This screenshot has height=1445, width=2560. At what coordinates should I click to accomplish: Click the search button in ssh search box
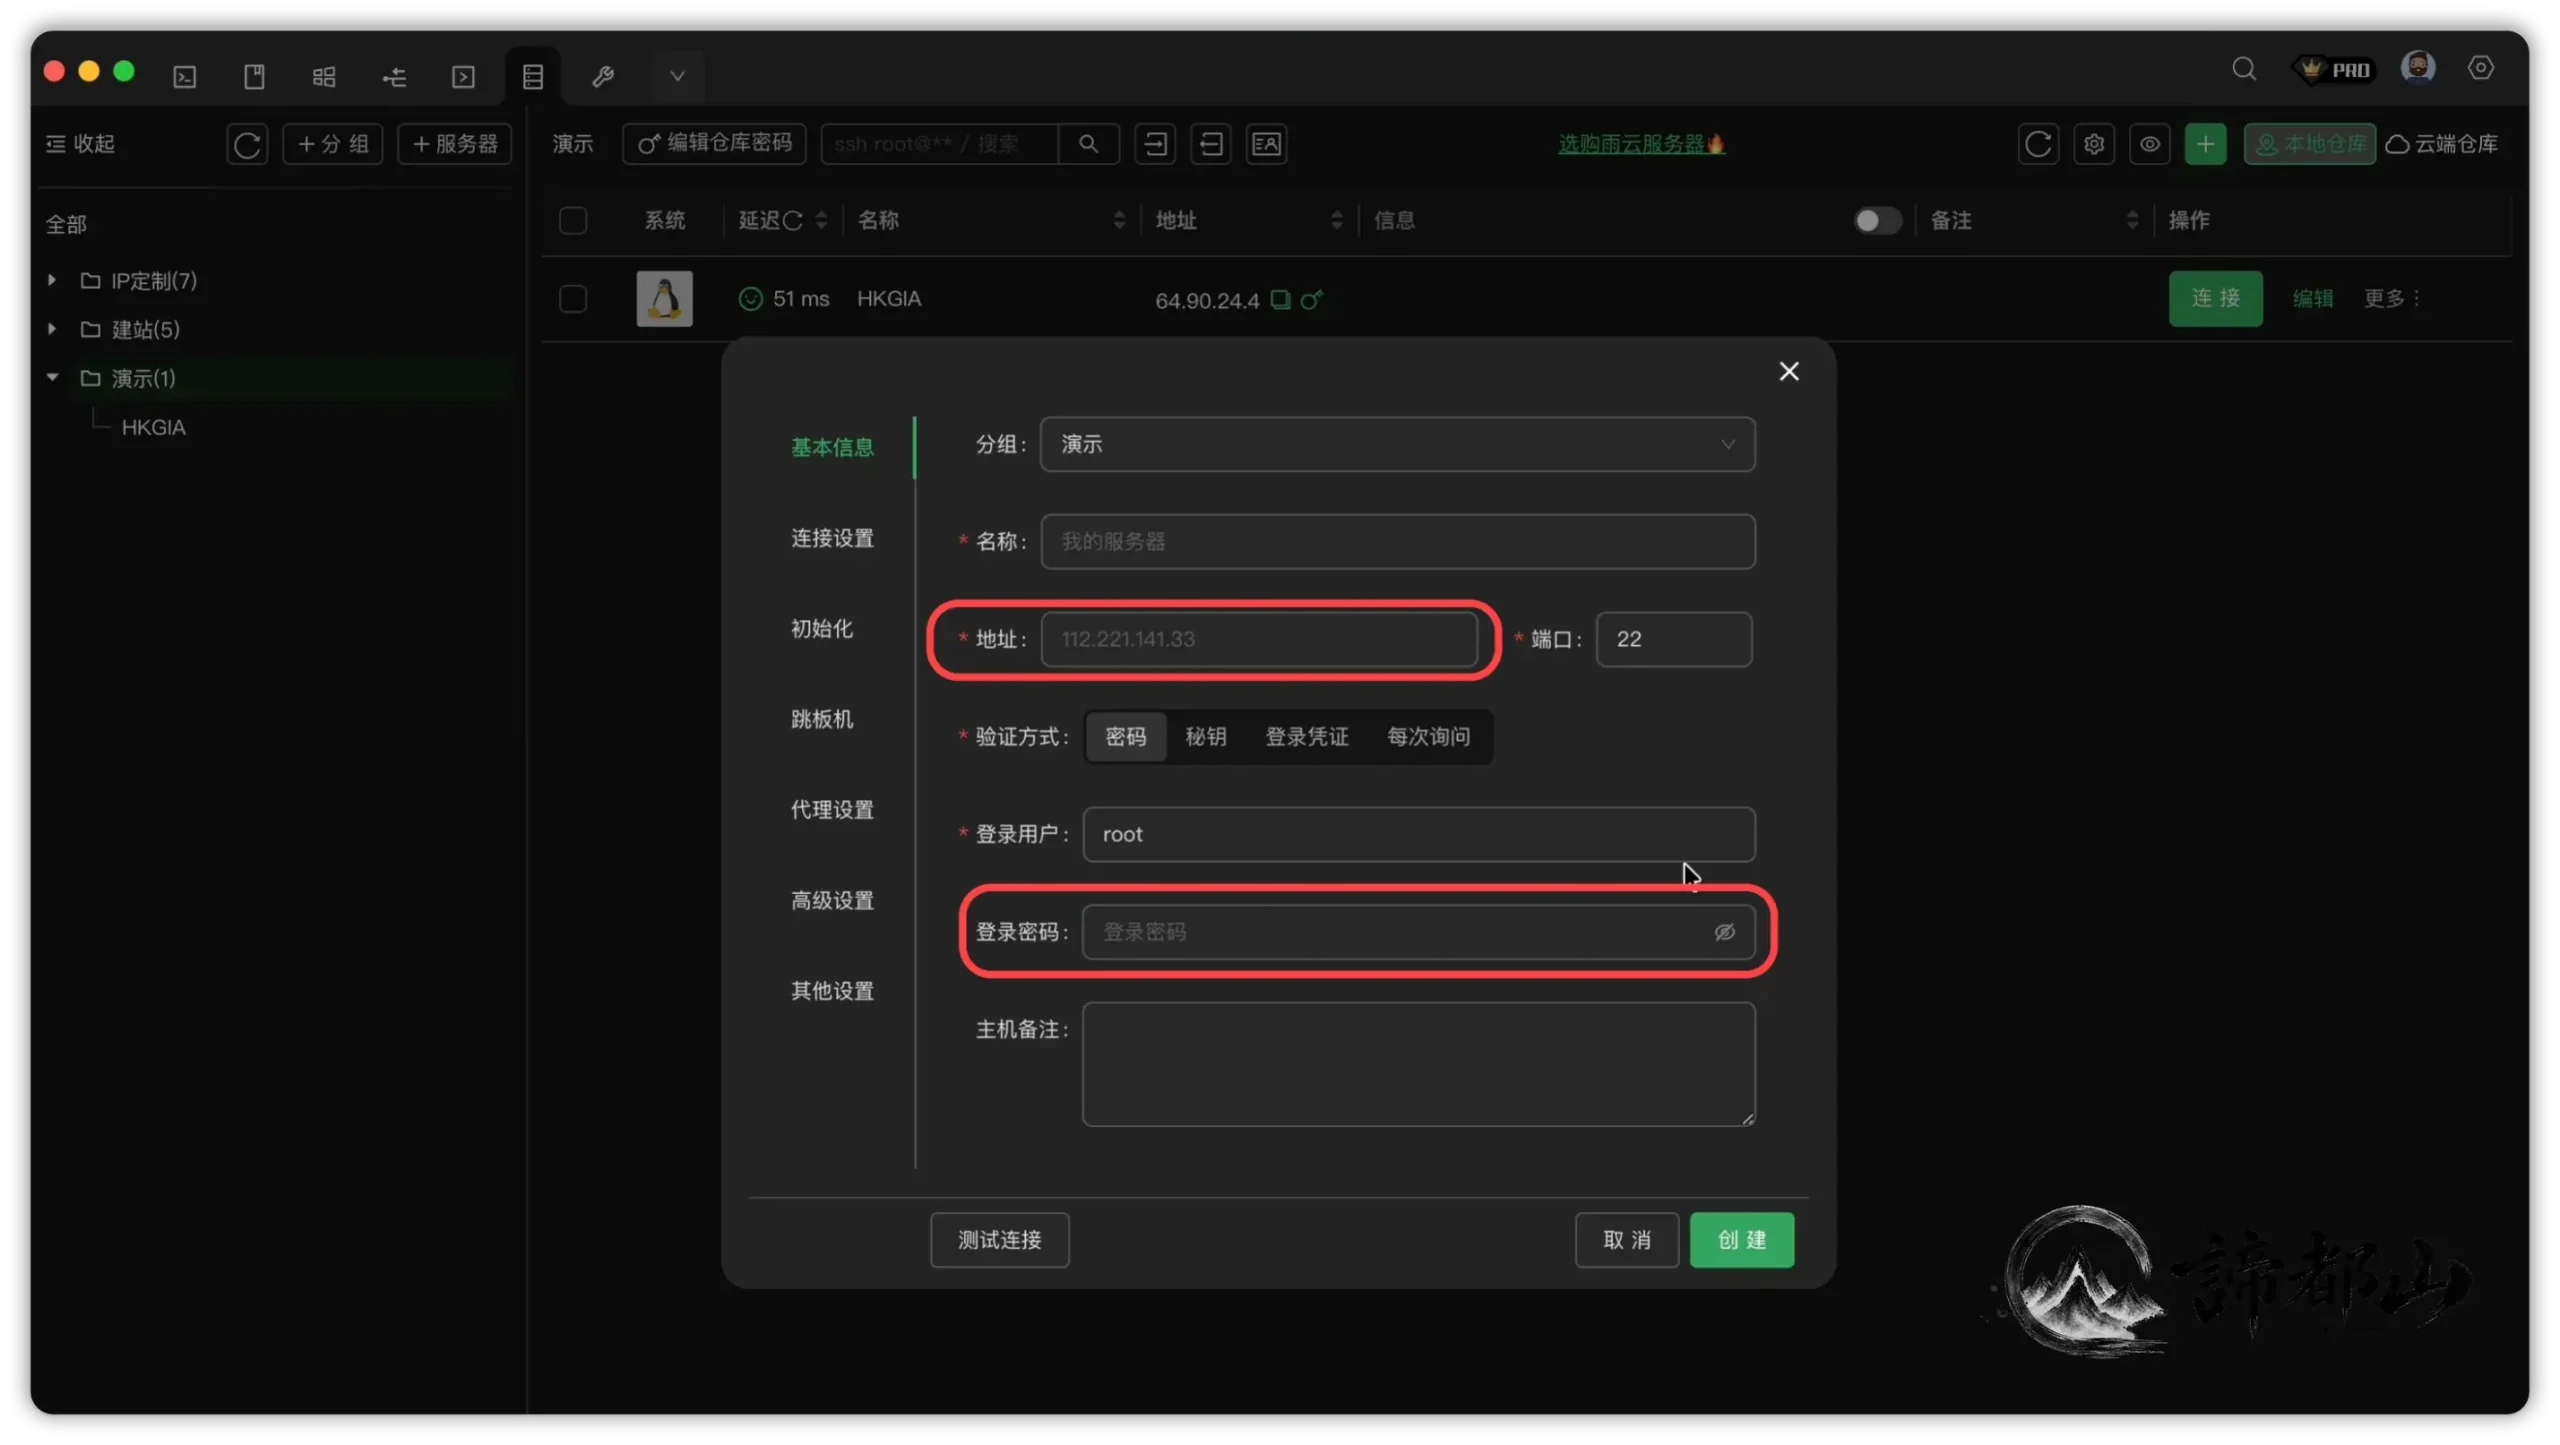(1088, 144)
